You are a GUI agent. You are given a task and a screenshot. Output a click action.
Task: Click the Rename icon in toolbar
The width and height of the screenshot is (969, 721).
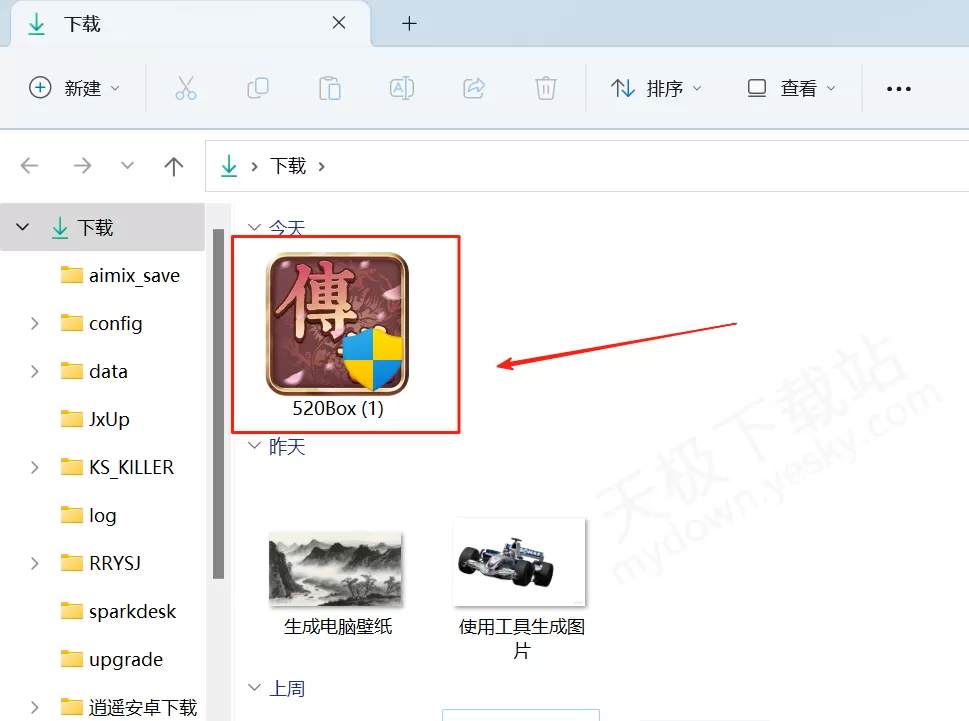[x=402, y=88]
